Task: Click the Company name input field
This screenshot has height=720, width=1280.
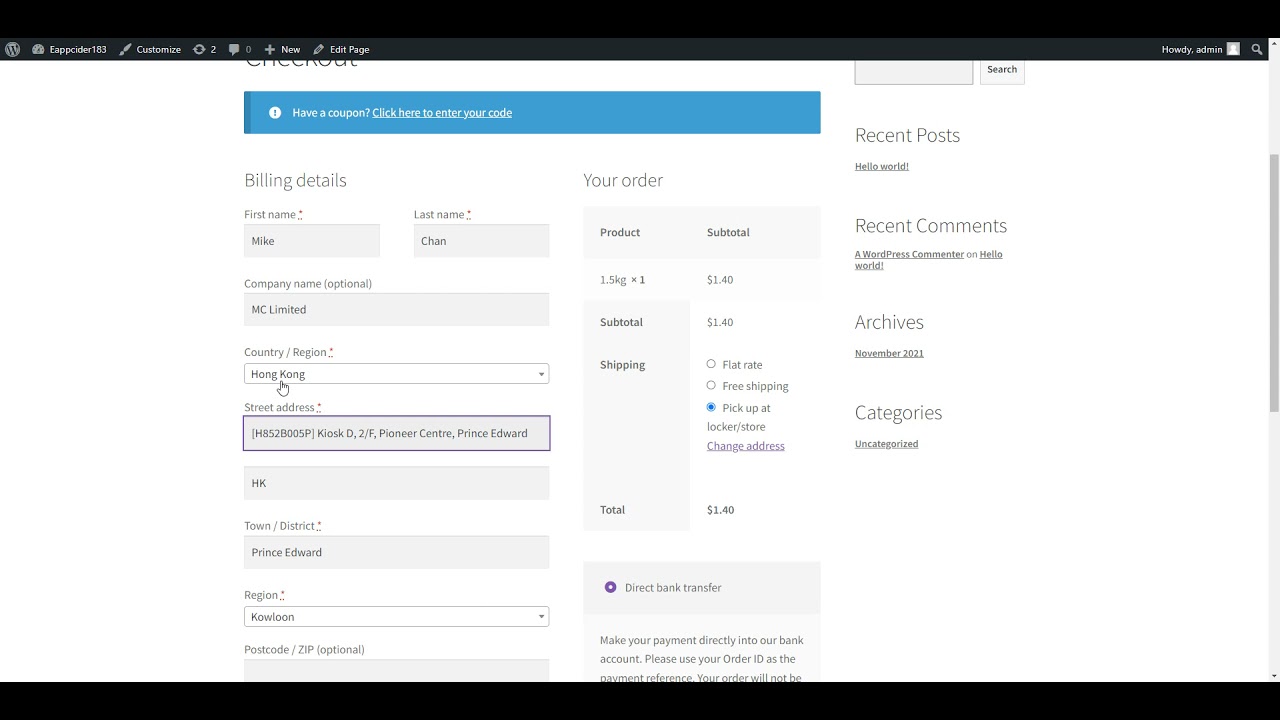Action: click(396, 309)
